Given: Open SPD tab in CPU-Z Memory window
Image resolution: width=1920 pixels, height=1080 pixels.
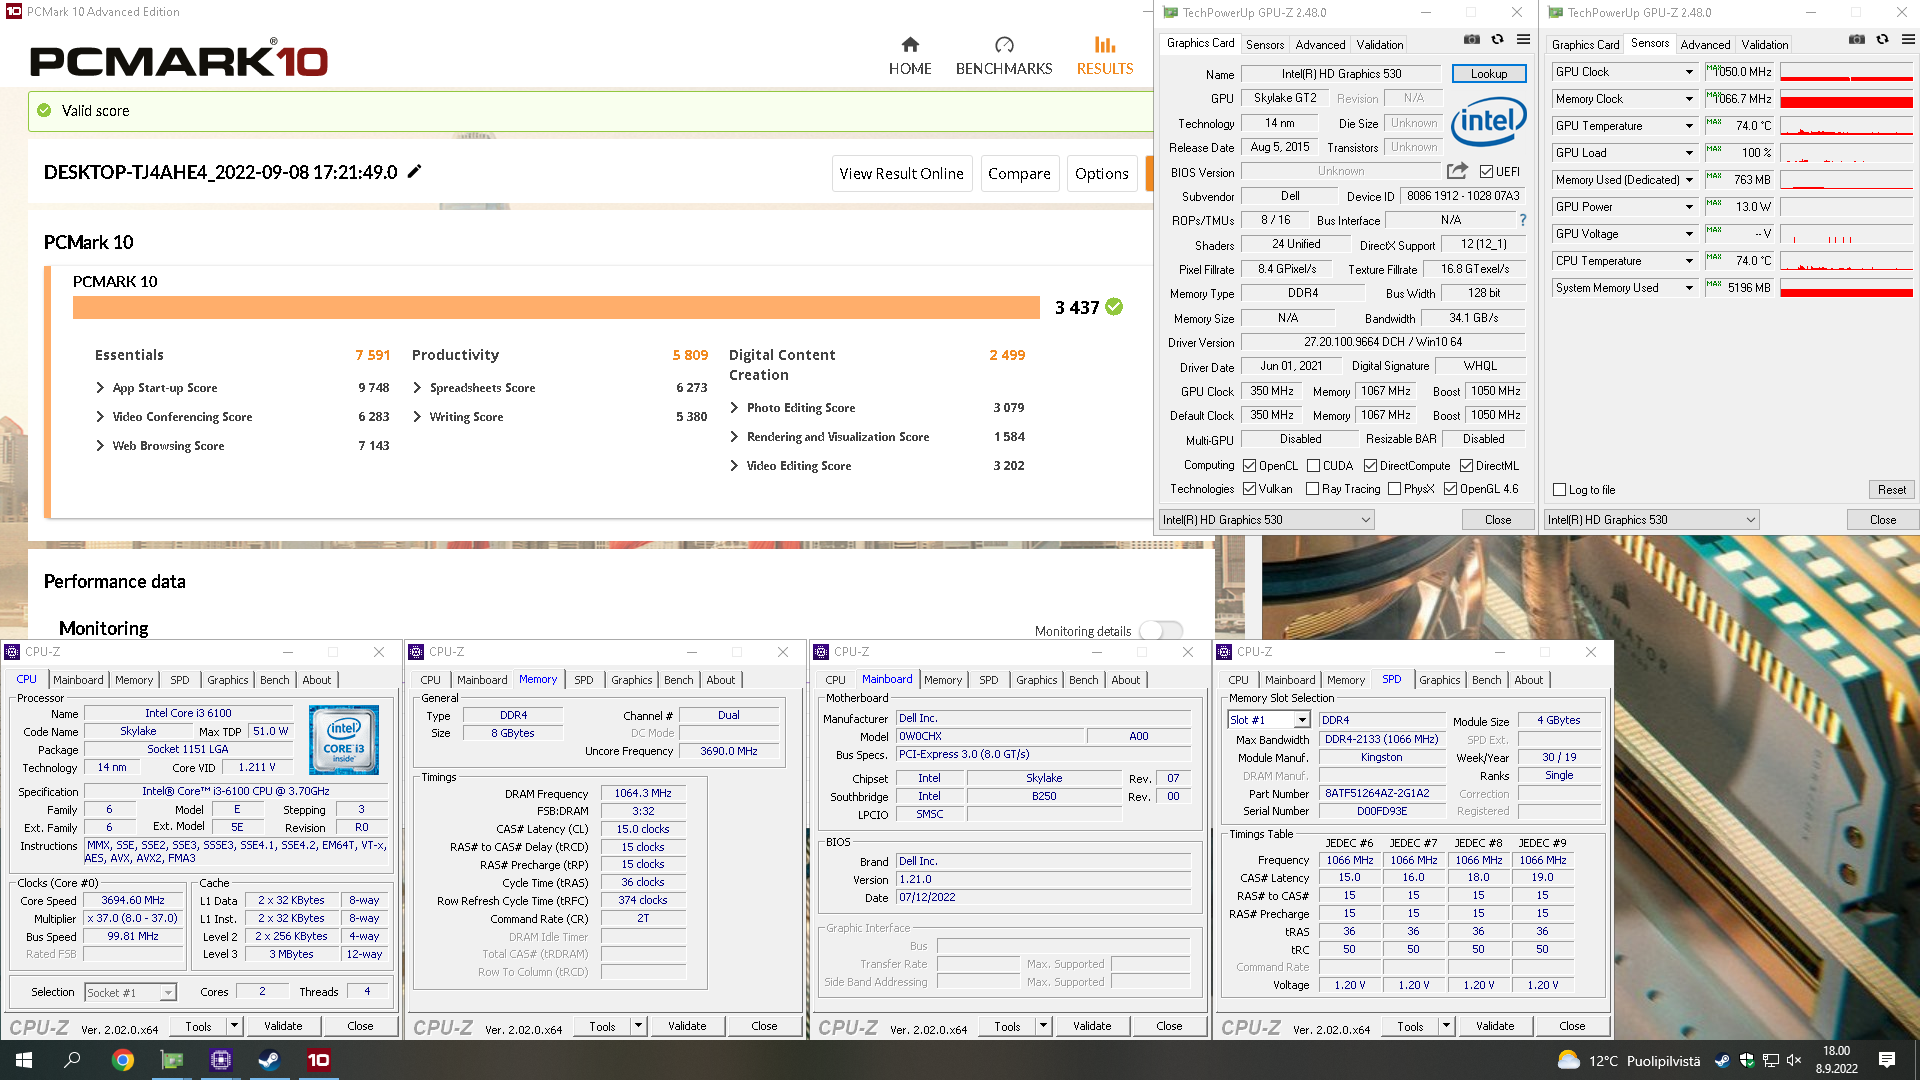Looking at the screenshot, I should [583, 680].
